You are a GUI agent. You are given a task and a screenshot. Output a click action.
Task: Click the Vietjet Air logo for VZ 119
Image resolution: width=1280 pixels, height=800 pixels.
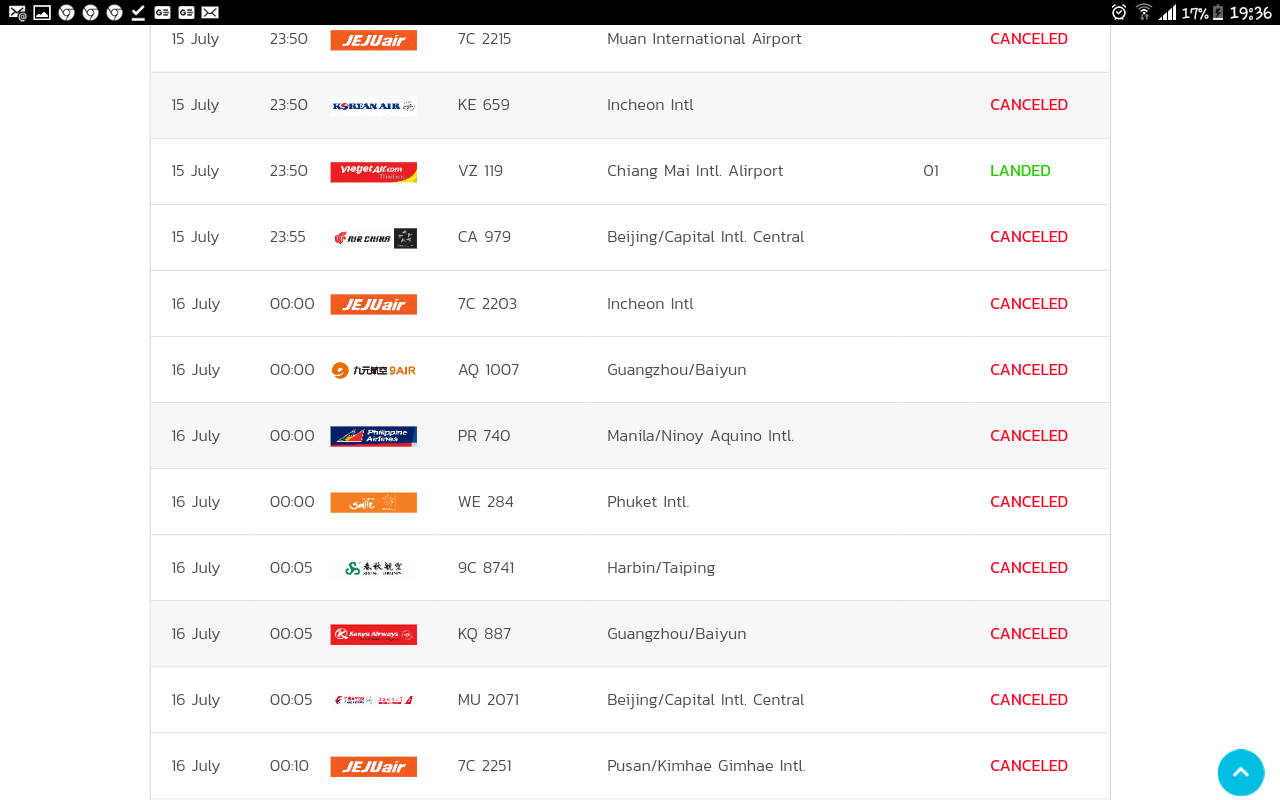click(373, 172)
